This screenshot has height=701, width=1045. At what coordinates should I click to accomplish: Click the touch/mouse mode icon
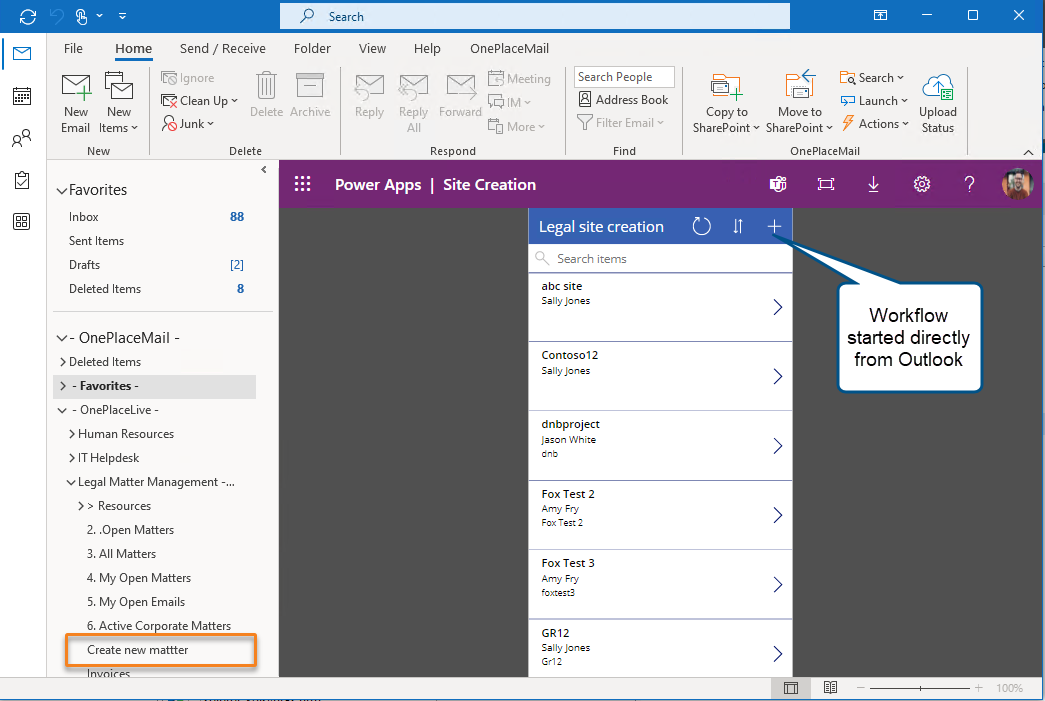(x=81, y=16)
